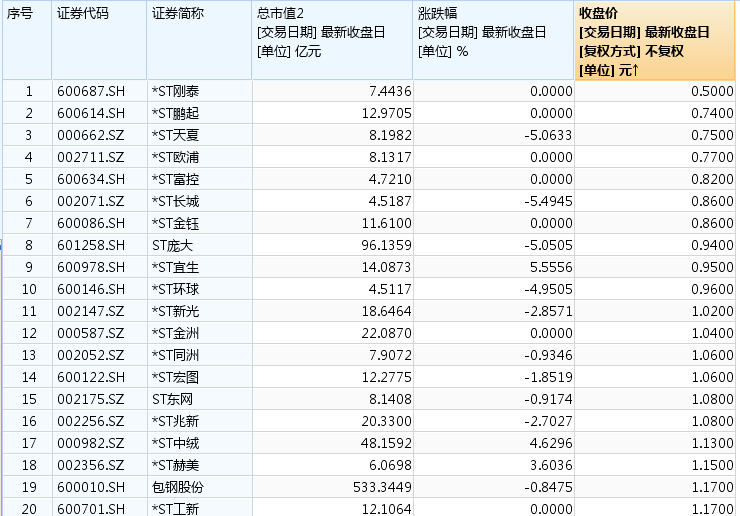
Task: Select stock code 600086.SH
Action: [91, 223]
